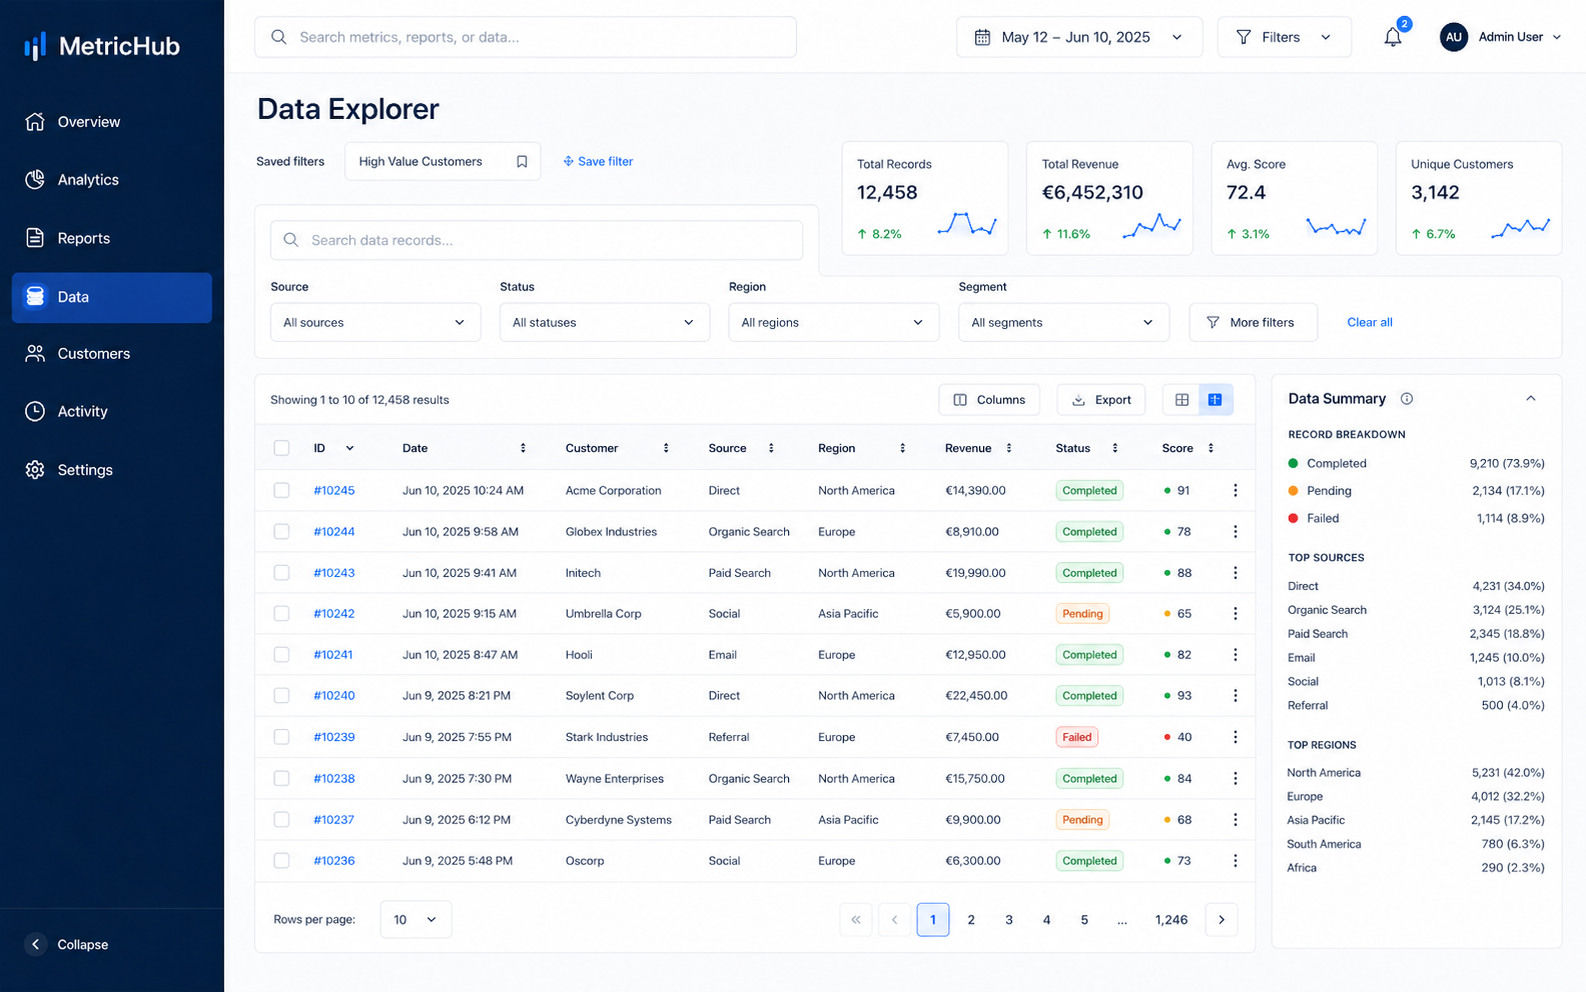Switch to grid view icon
Viewport: 1586px width, 992px height.
pos(1181,400)
